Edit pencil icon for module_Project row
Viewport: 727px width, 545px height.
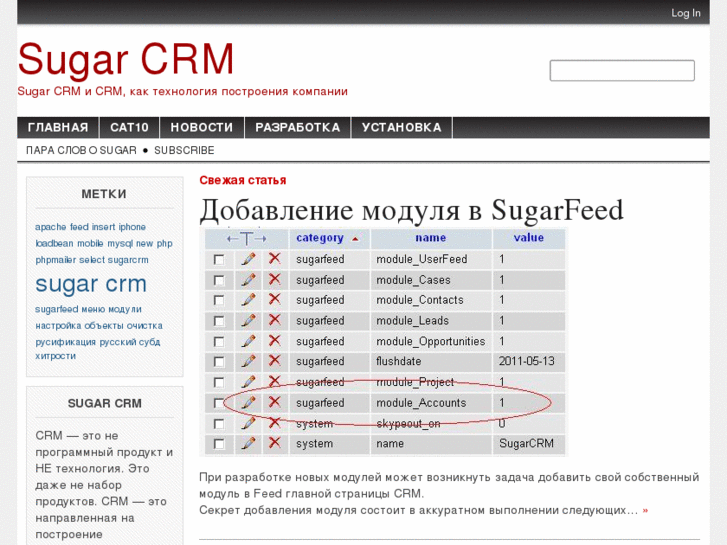[249, 382]
